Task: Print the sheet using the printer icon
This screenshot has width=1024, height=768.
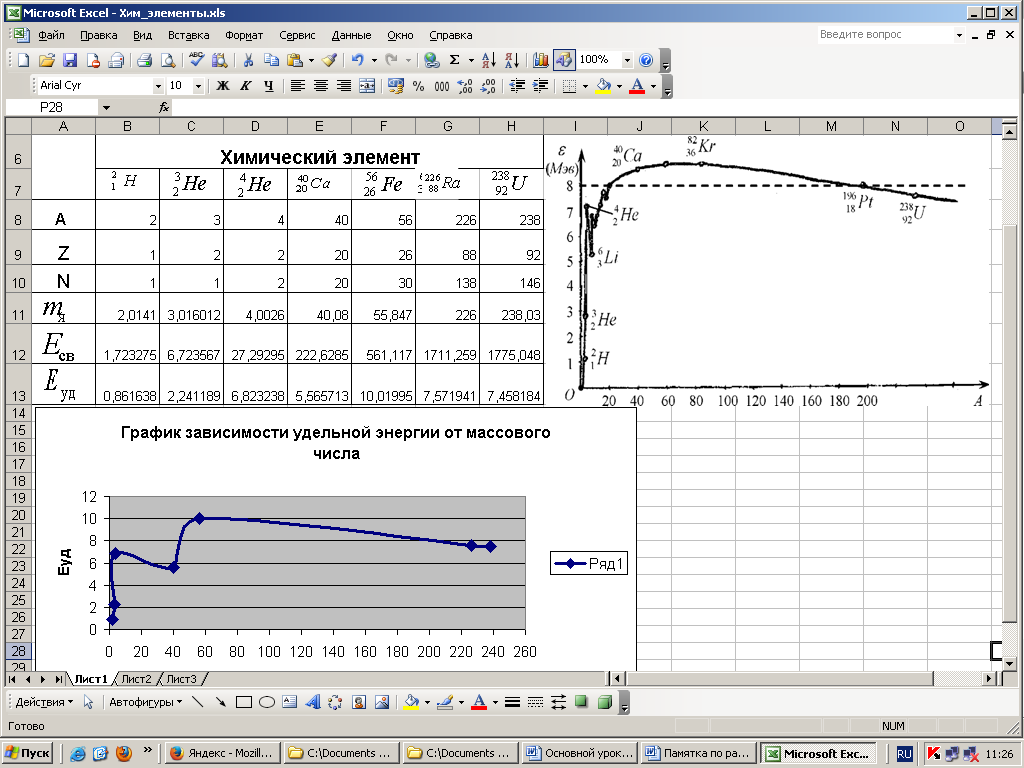Action: point(144,60)
